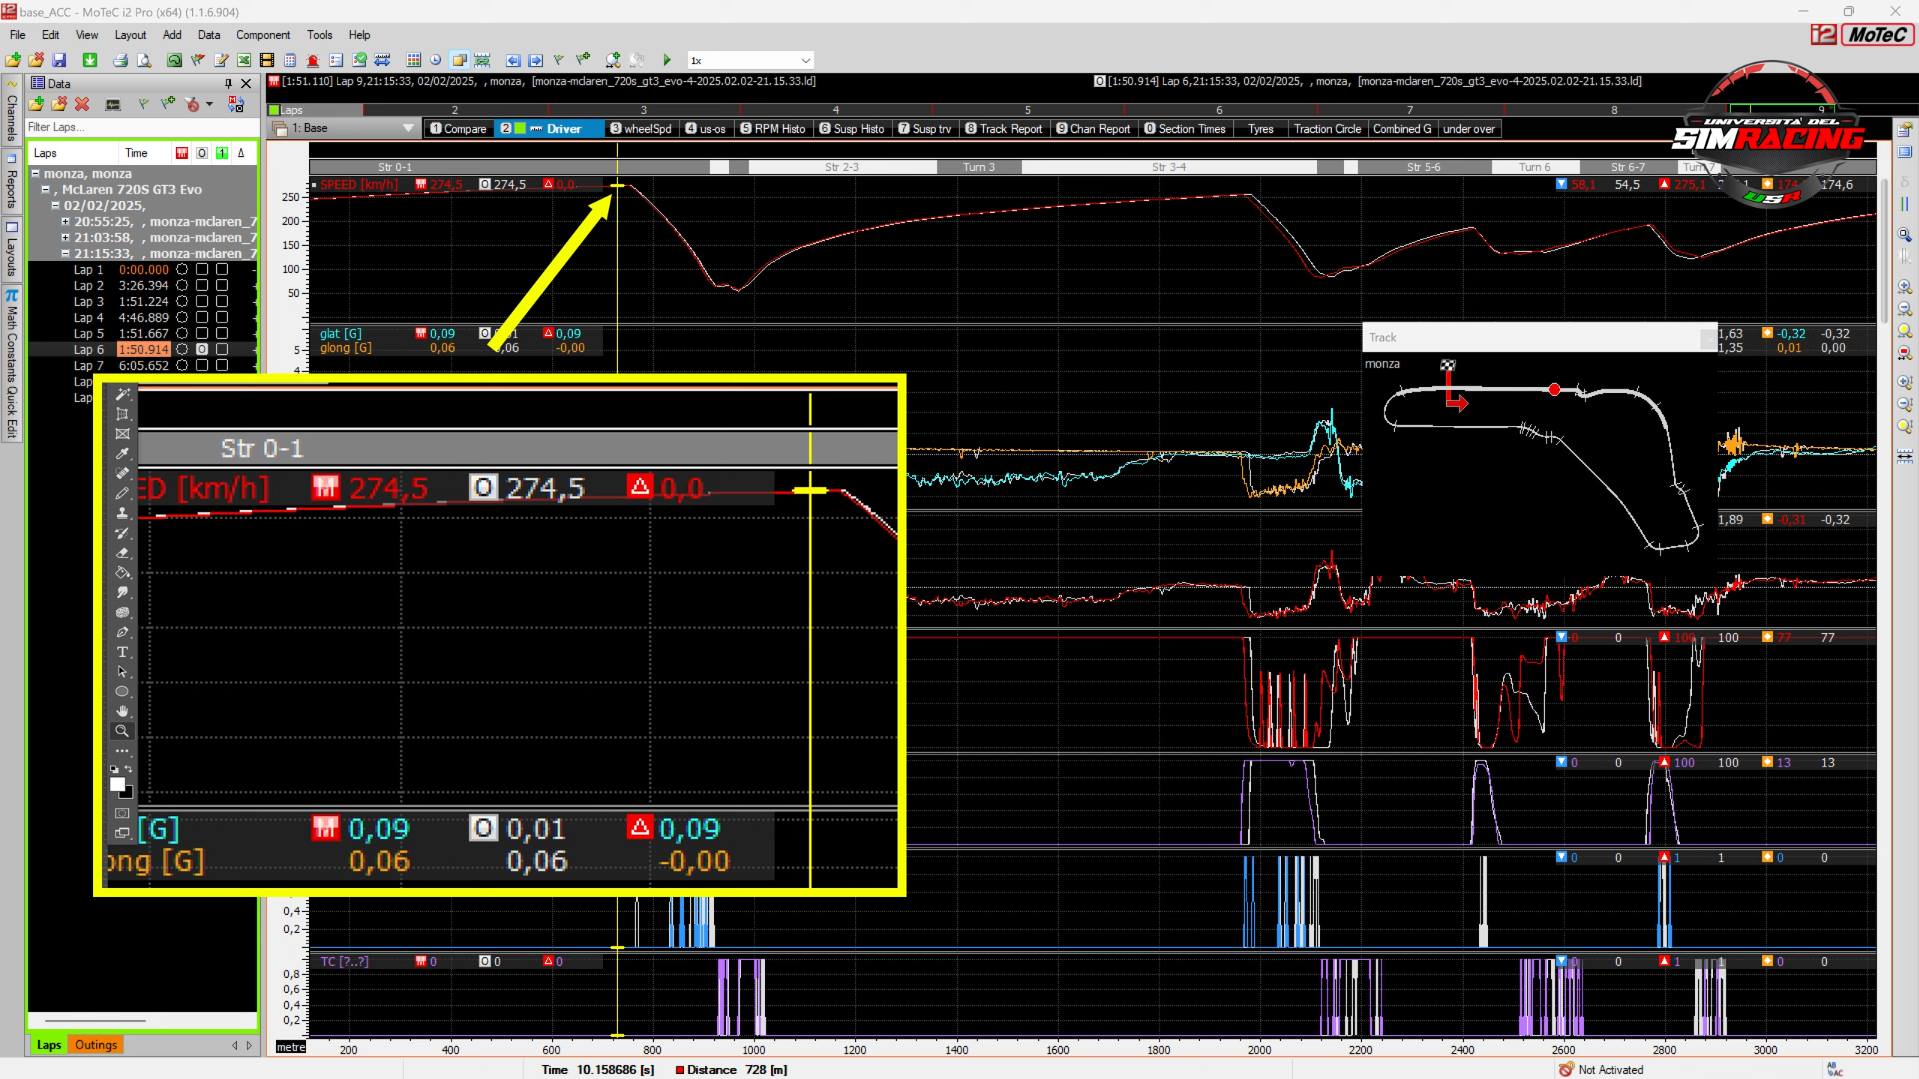The width and height of the screenshot is (1919, 1079).
Task: Select the Magnifier zoom tool in inset toolbar
Action: coord(122,731)
